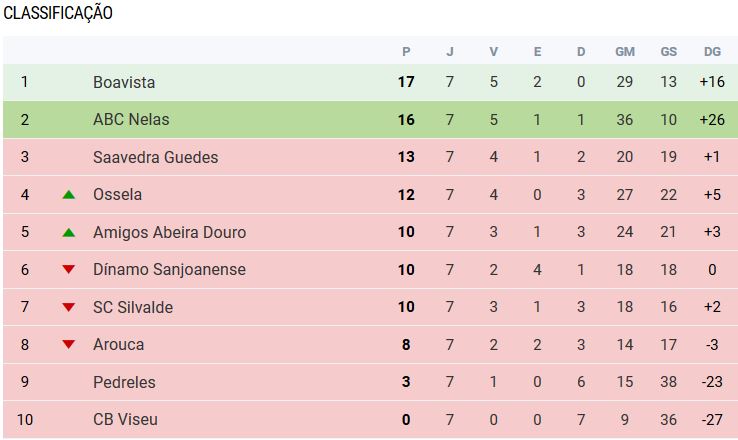
Task: Click the Classificação heading
Action: coord(58,13)
